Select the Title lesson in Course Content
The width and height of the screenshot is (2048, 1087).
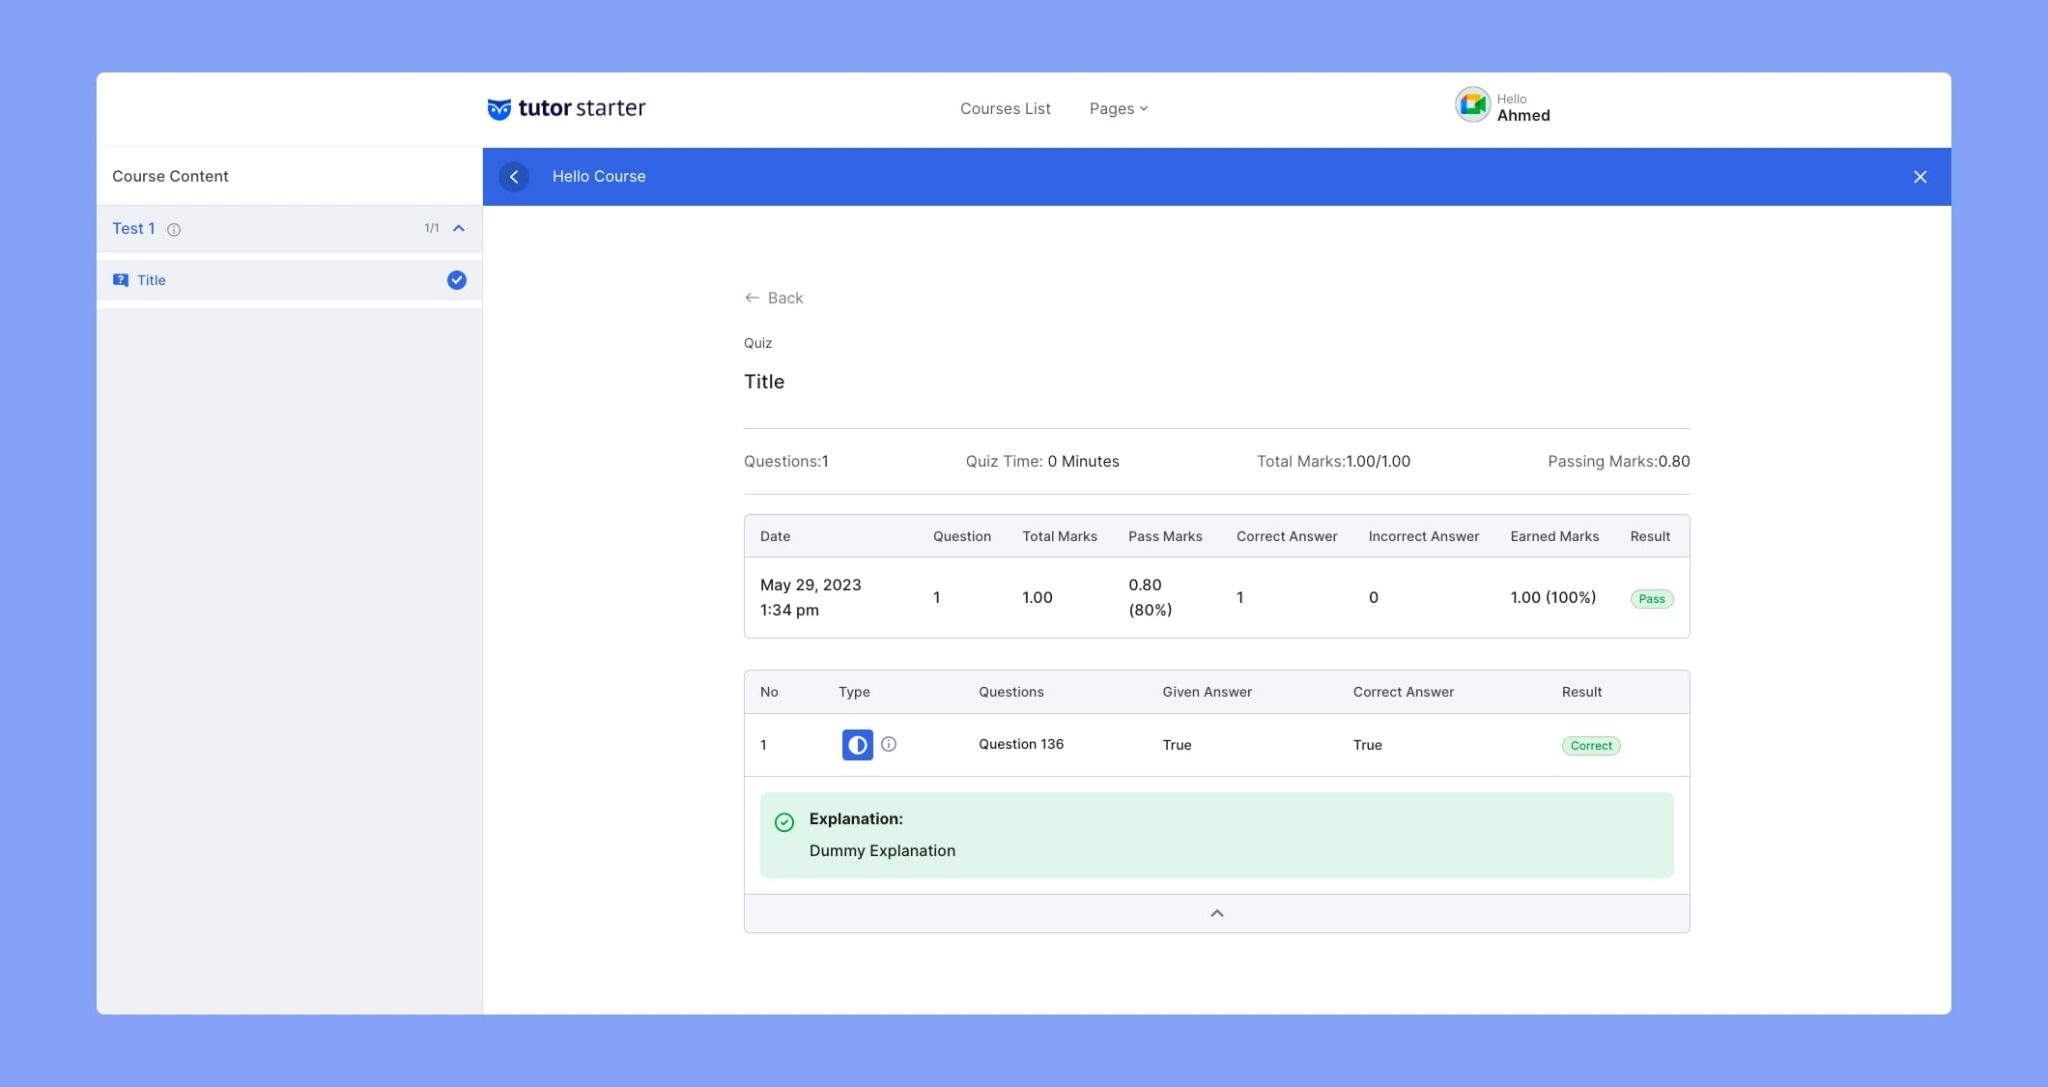(x=152, y=280)
